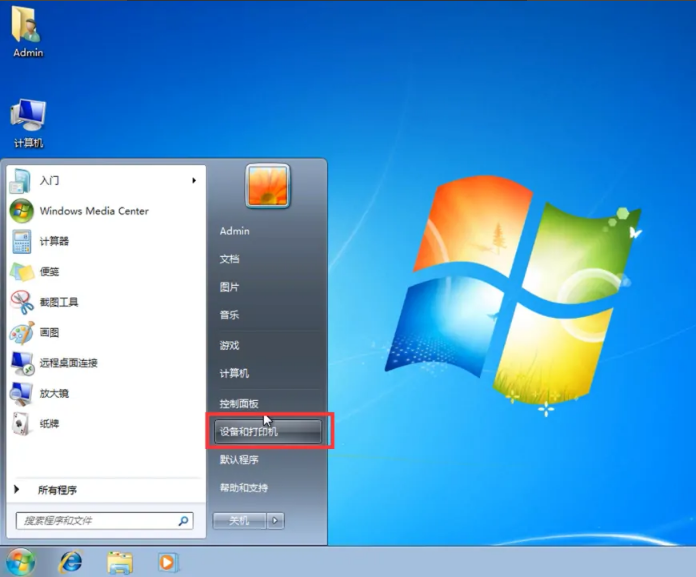Launch the 远程桌面连接 icon
696x577 pixels.
coord(21,363)
